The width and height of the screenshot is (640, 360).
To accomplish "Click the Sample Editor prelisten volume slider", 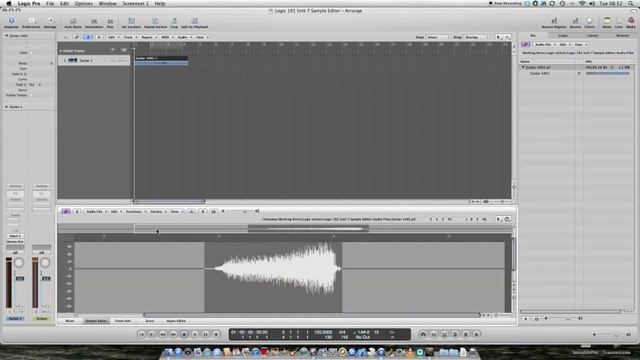I will (240, 211).
